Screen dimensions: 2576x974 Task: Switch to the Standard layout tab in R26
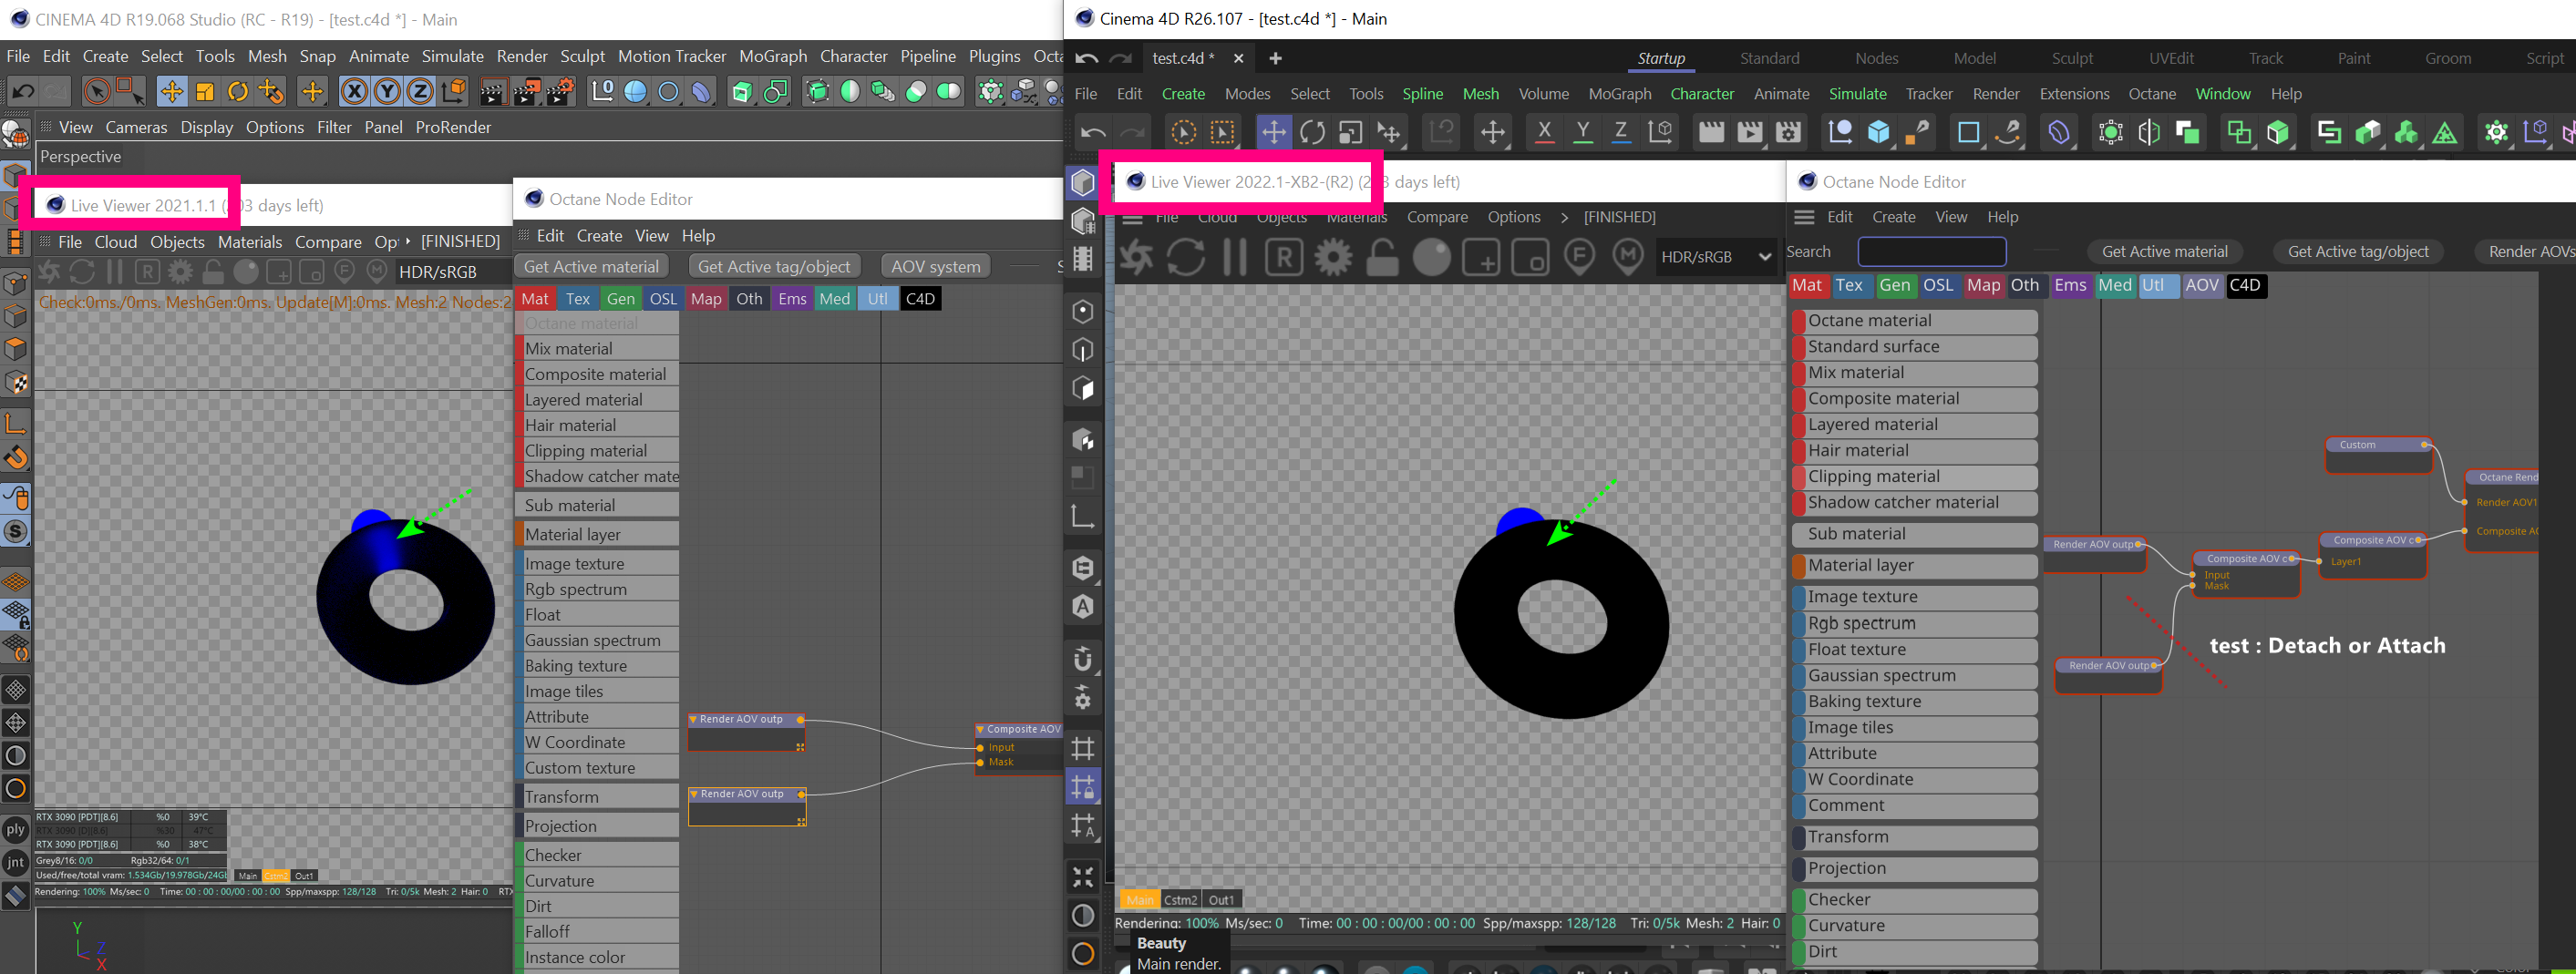pos(1769,58)
